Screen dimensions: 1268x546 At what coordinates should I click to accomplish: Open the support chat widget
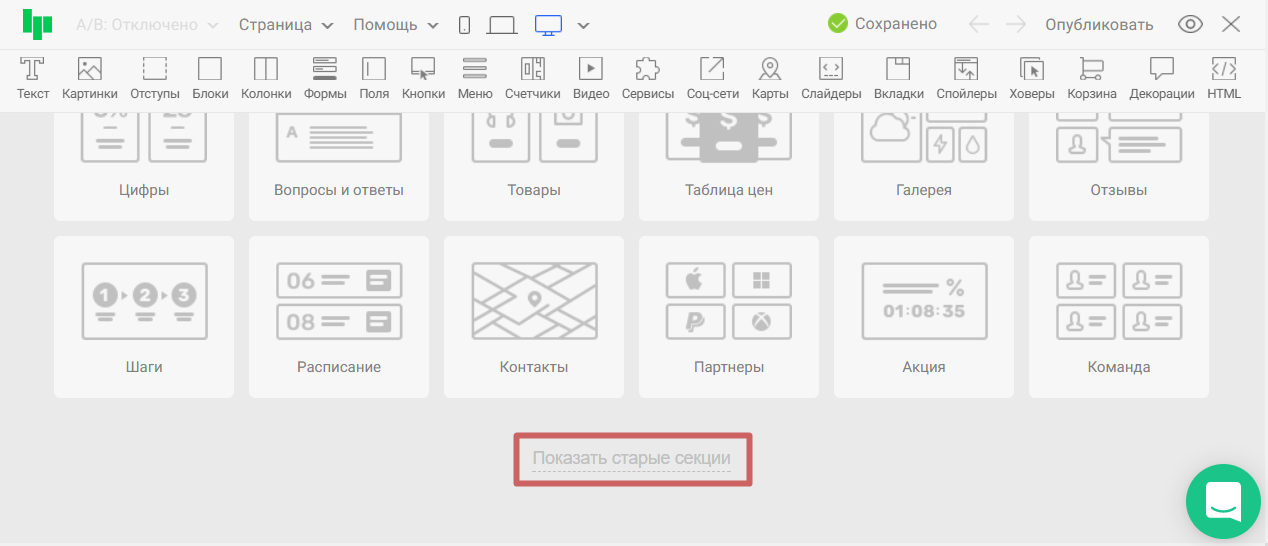coord(1222,500)
